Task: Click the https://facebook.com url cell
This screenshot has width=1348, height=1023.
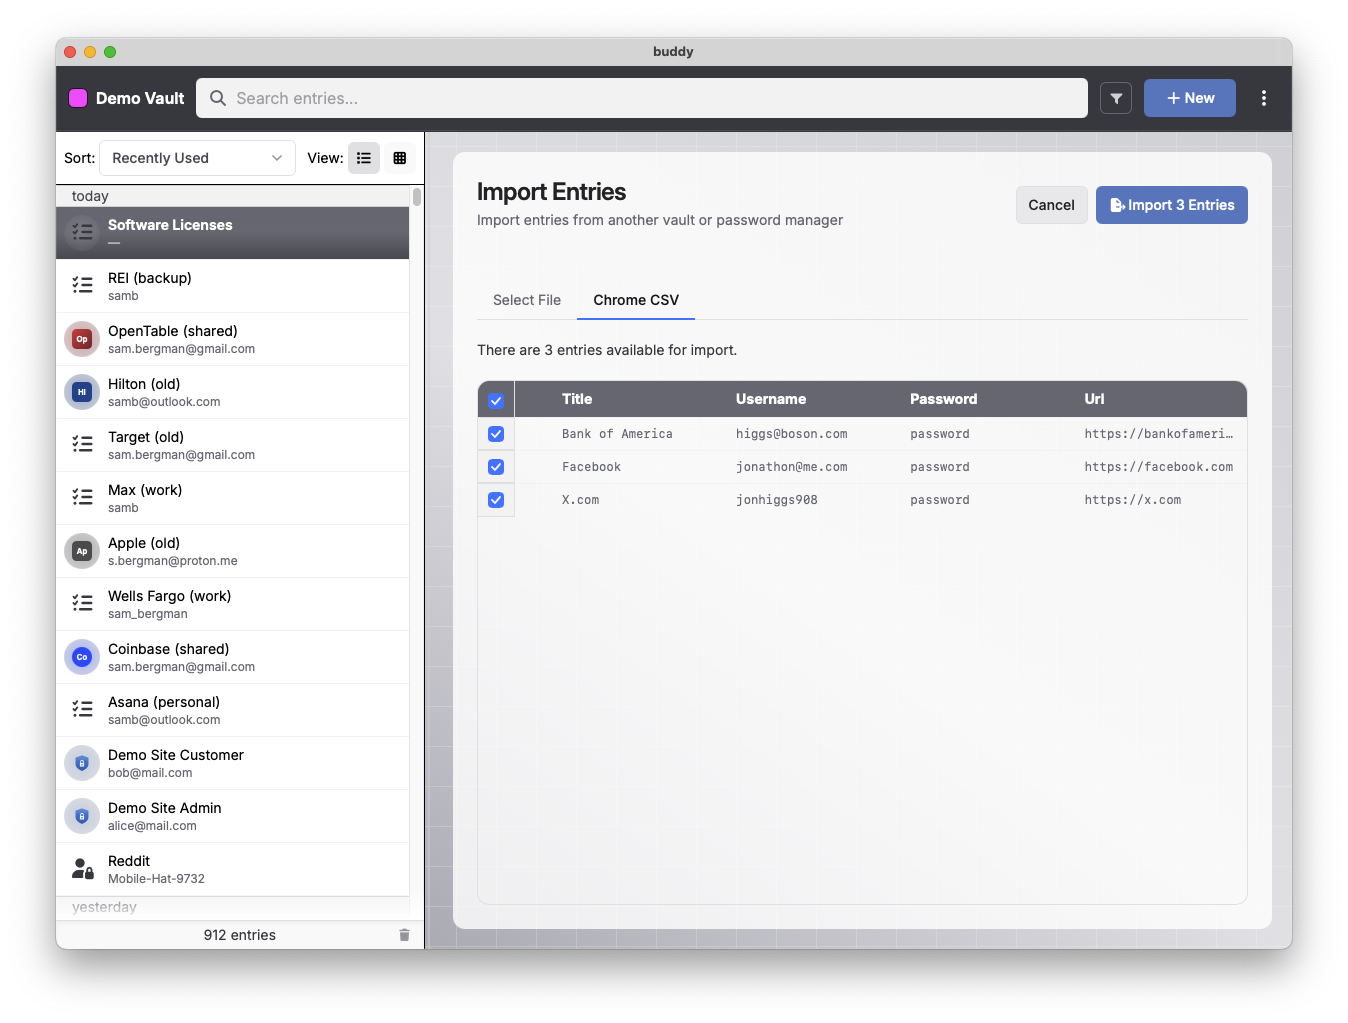Action: pyautogui.click(x=1158, y=467)
